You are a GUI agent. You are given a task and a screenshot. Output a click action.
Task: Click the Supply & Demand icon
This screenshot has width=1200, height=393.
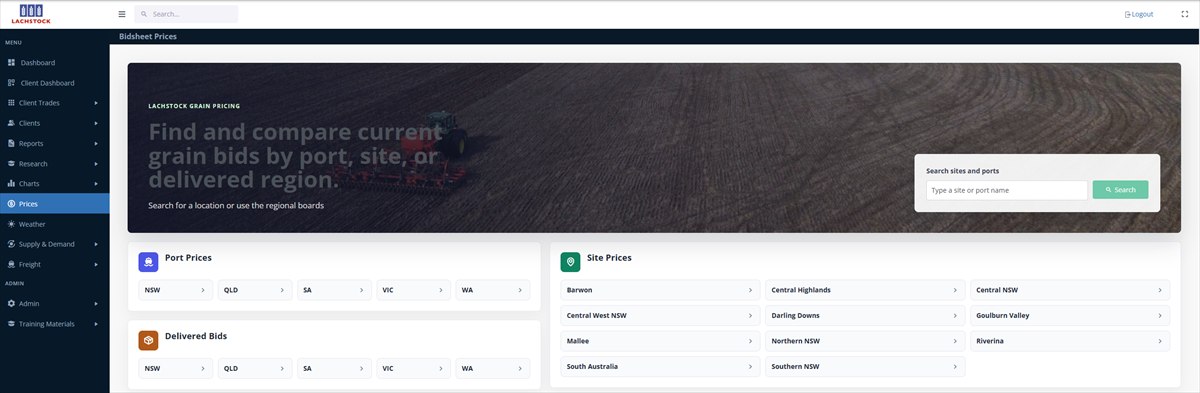[11, 244]
